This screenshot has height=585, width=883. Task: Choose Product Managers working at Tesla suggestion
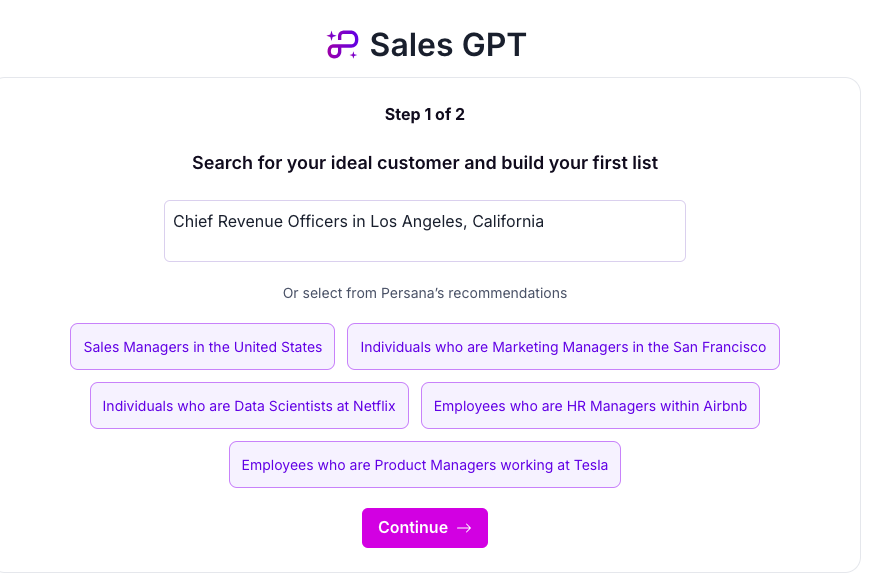coord(425,465)
